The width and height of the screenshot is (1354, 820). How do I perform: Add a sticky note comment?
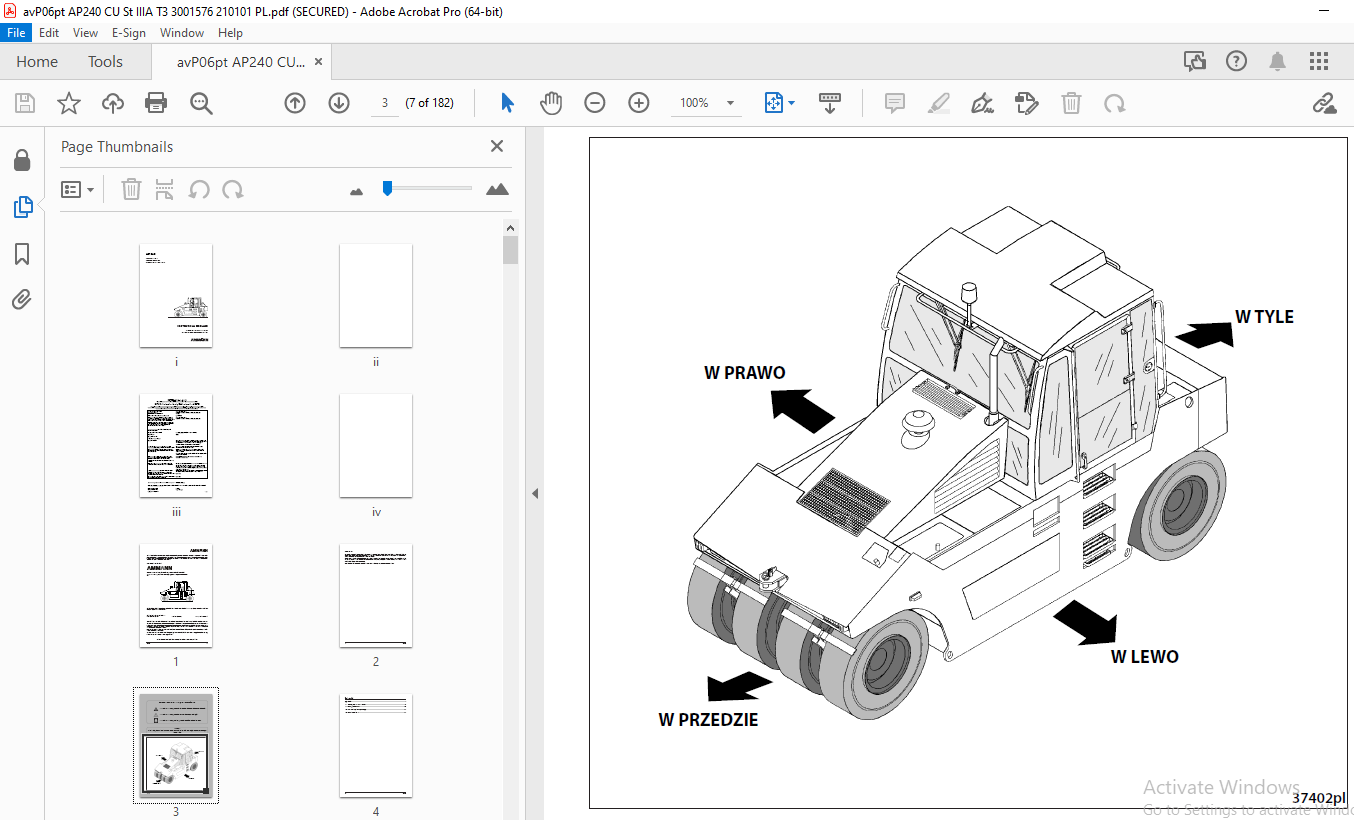pyautogui.click(x=895, y=103)
